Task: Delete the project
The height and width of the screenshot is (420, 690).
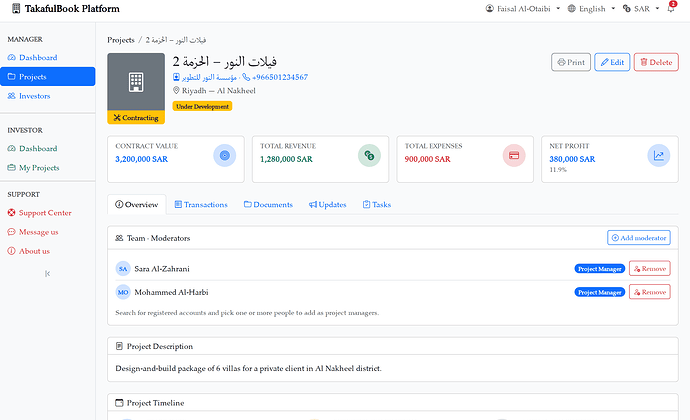Action: [x=656, y=62]
